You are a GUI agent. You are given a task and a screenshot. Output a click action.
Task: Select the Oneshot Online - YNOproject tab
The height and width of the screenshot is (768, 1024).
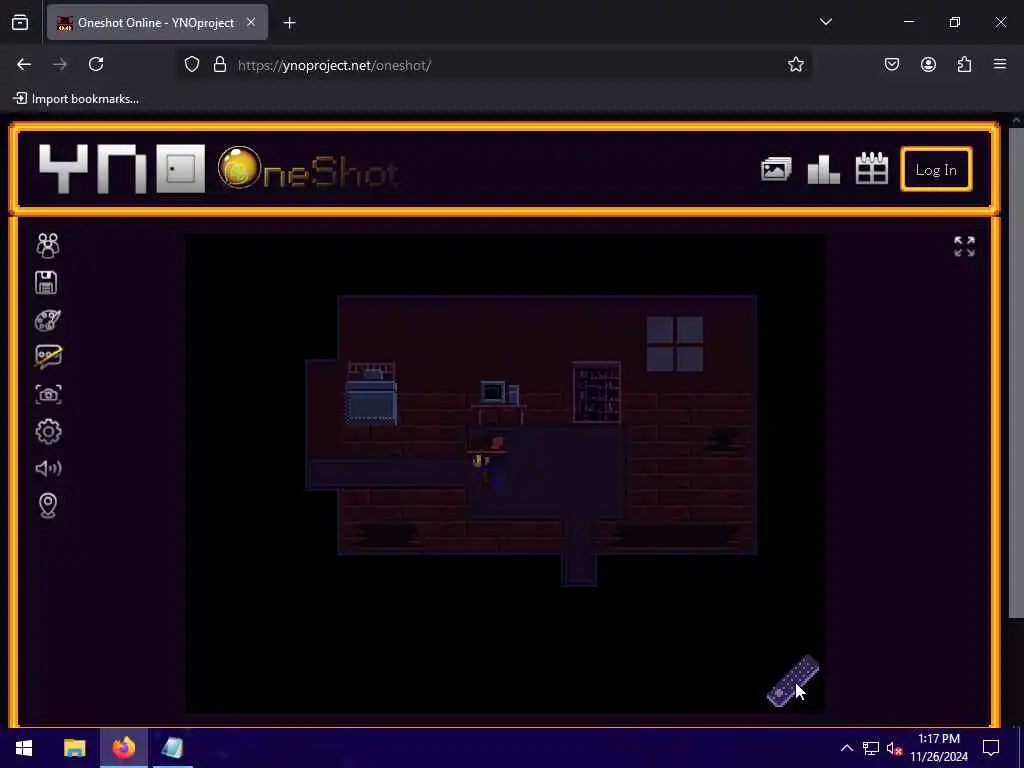(157, 23)
